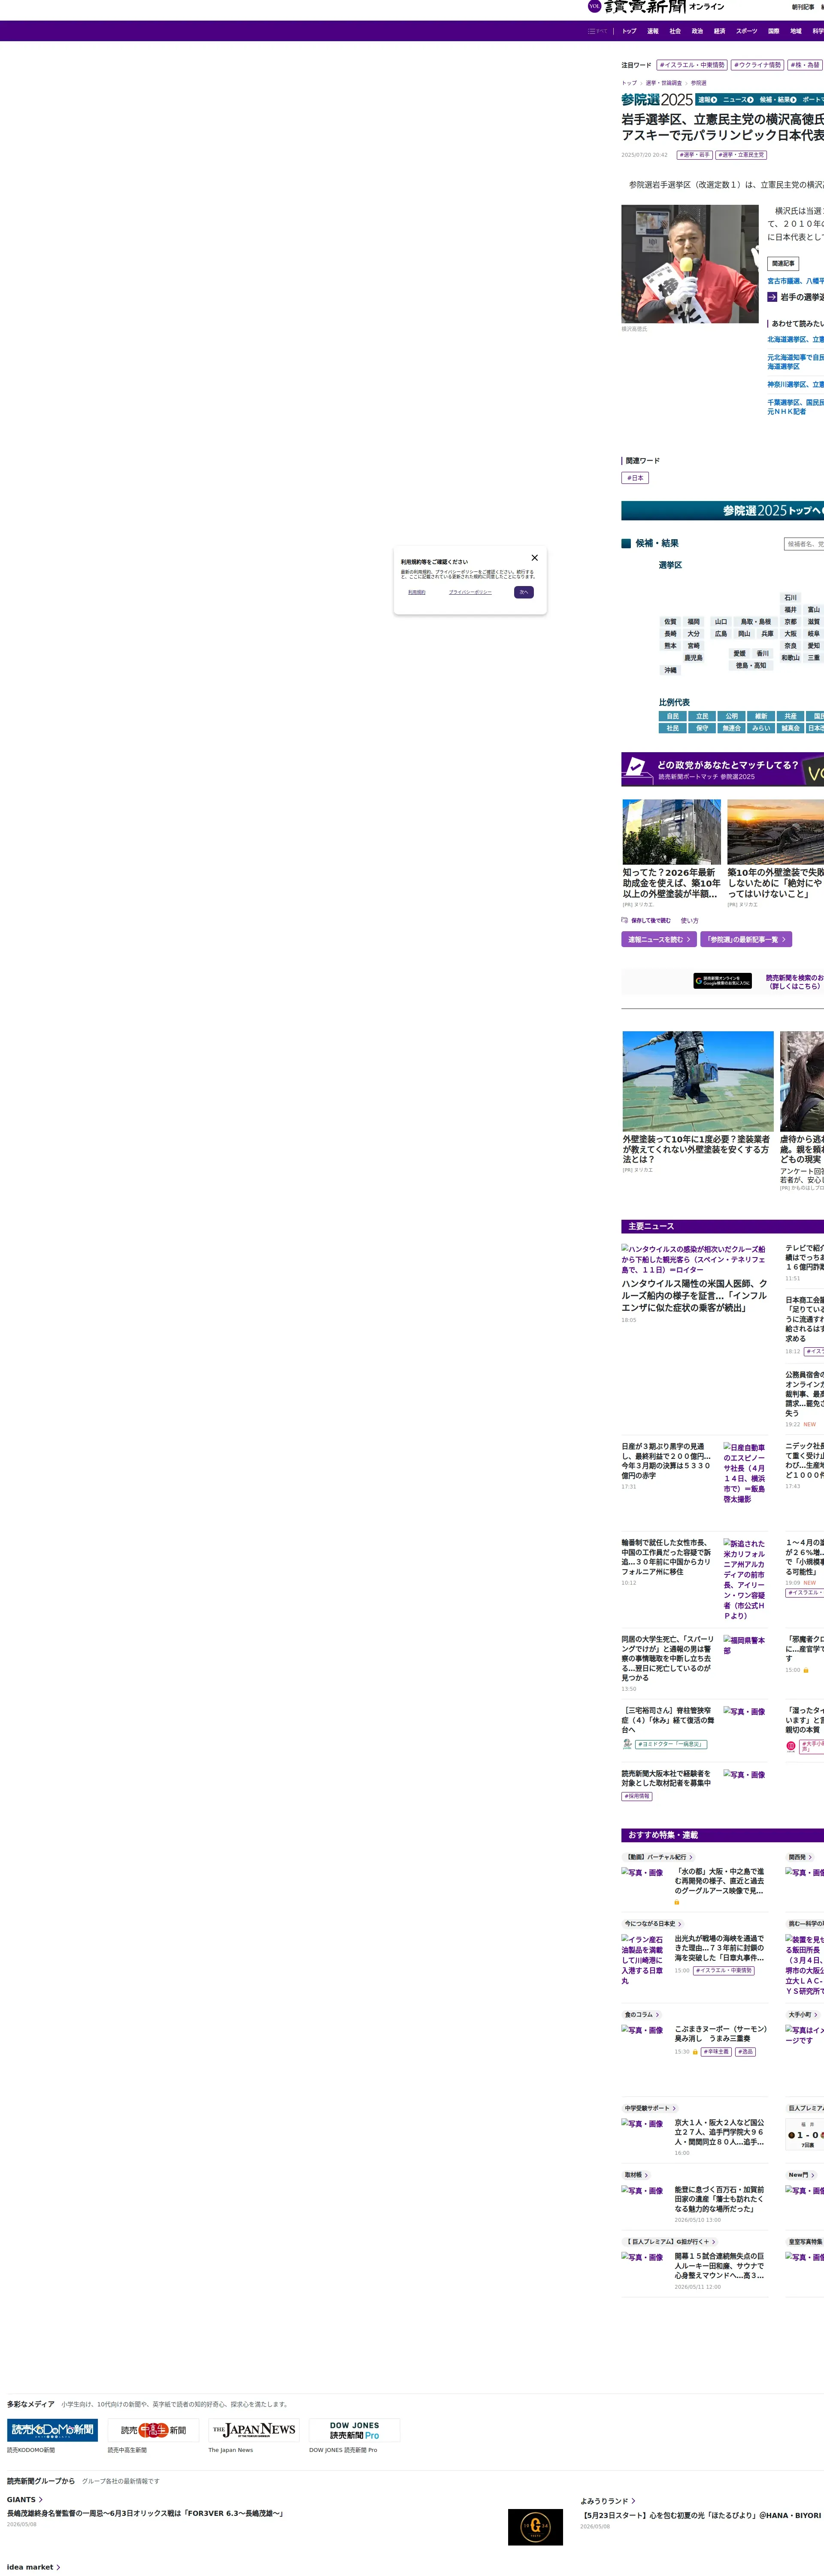Choose 公明 under 比例代表
Viewport: 824px width, 2576px height.
tap(732, 716)
